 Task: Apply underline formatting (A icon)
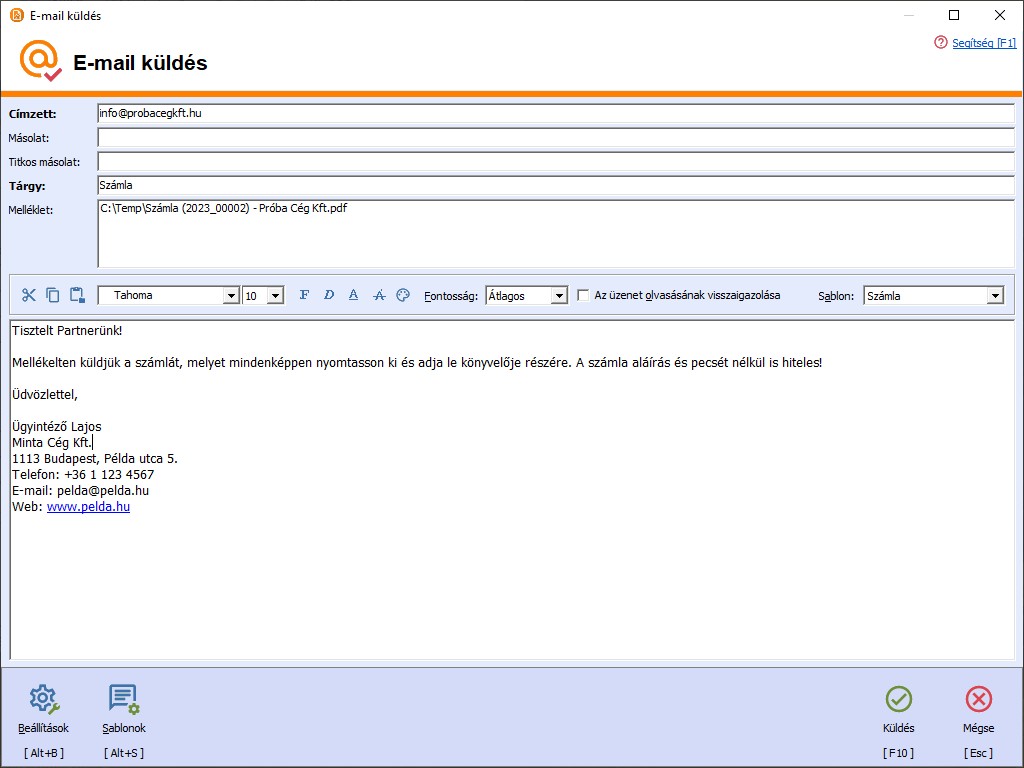point(353,295)
